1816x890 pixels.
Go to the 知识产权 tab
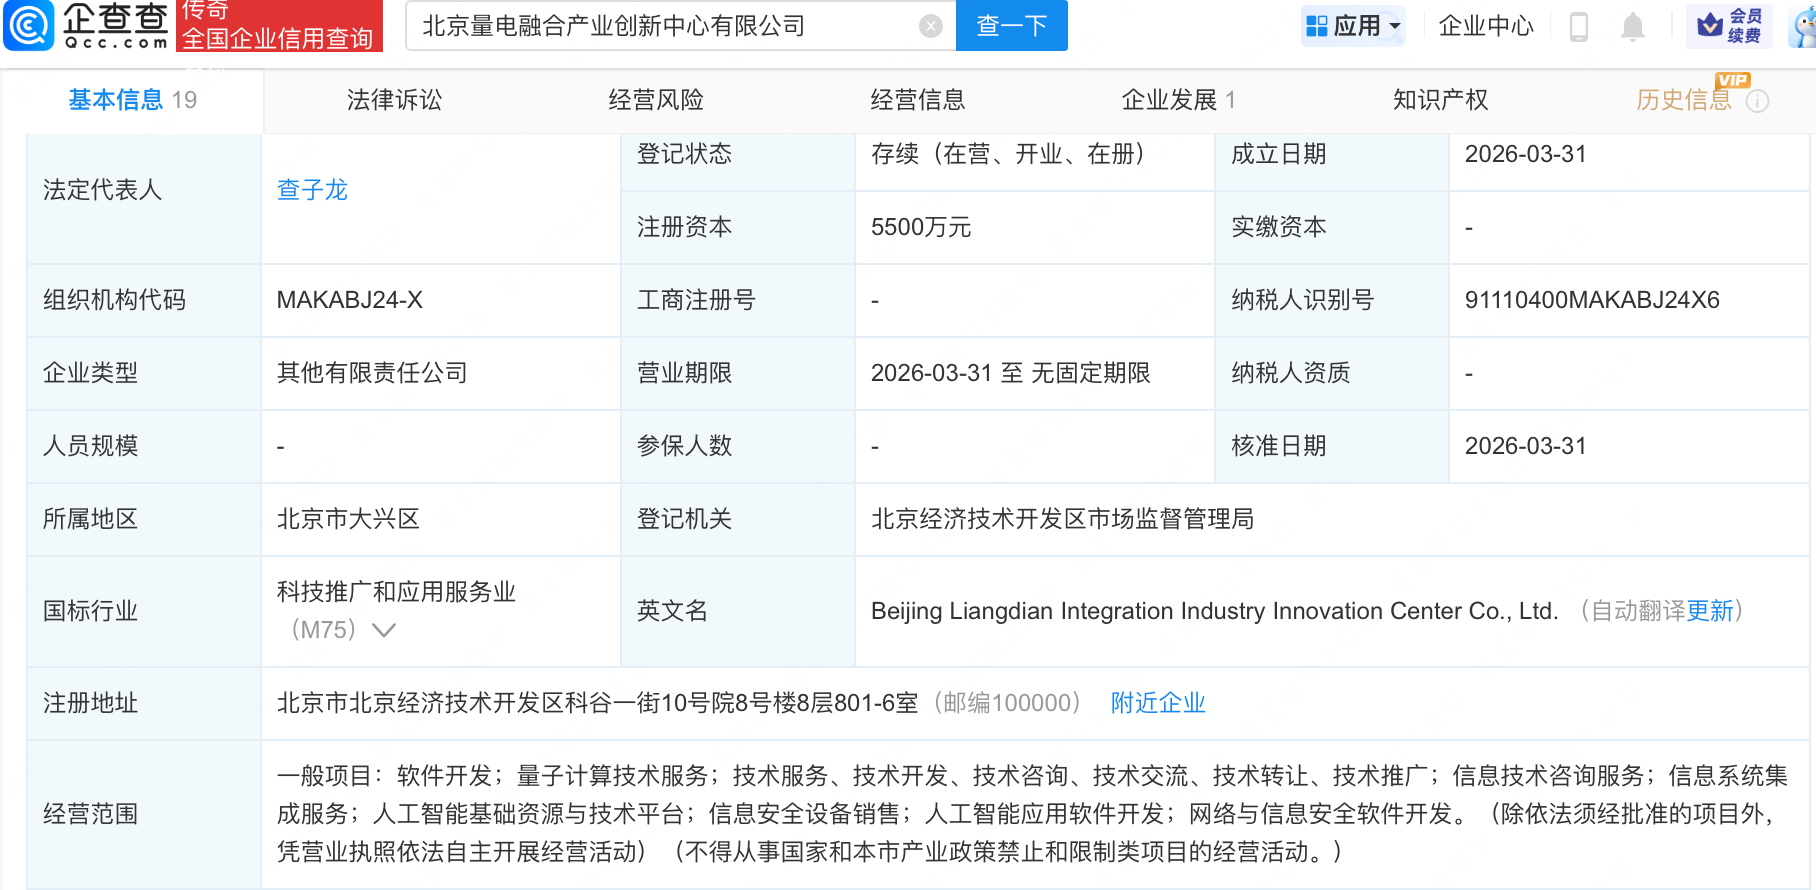click(x=1440, y=100)
